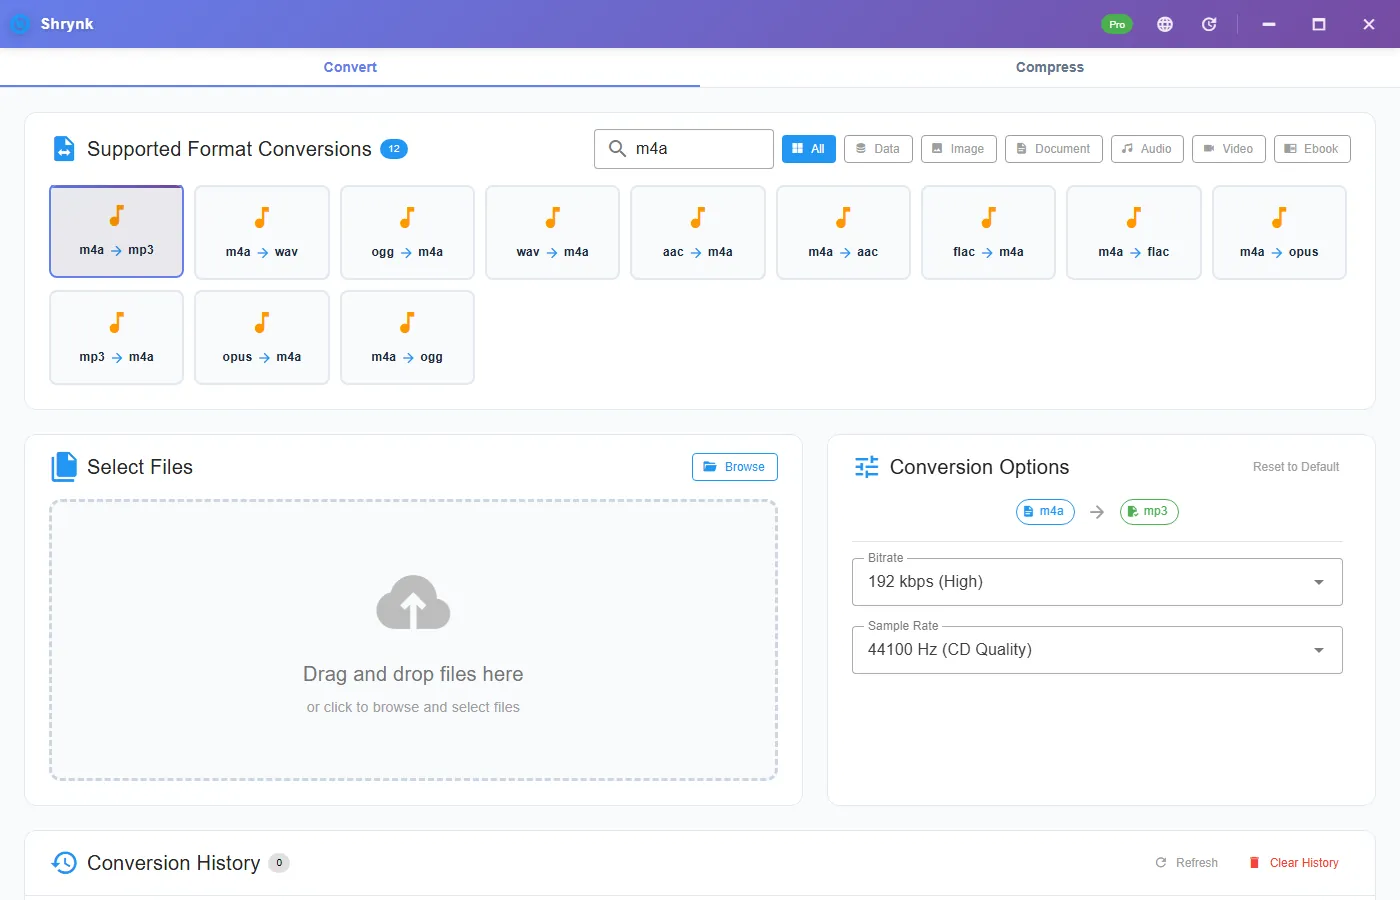Toggle the Image format filter

coord(959,149)
